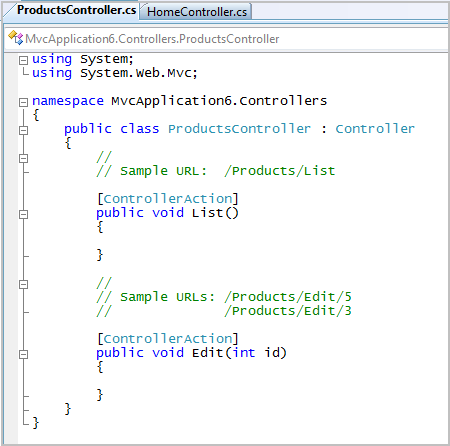450x446 pixels.
Task: Collapse the Edit(int id) method body
Action: click(23, 354)
